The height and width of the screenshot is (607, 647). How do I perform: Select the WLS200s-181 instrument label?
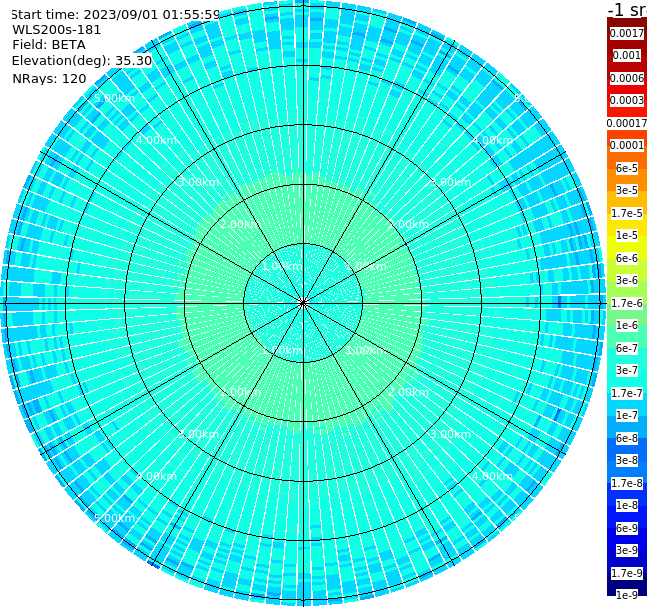coord(57,30)
